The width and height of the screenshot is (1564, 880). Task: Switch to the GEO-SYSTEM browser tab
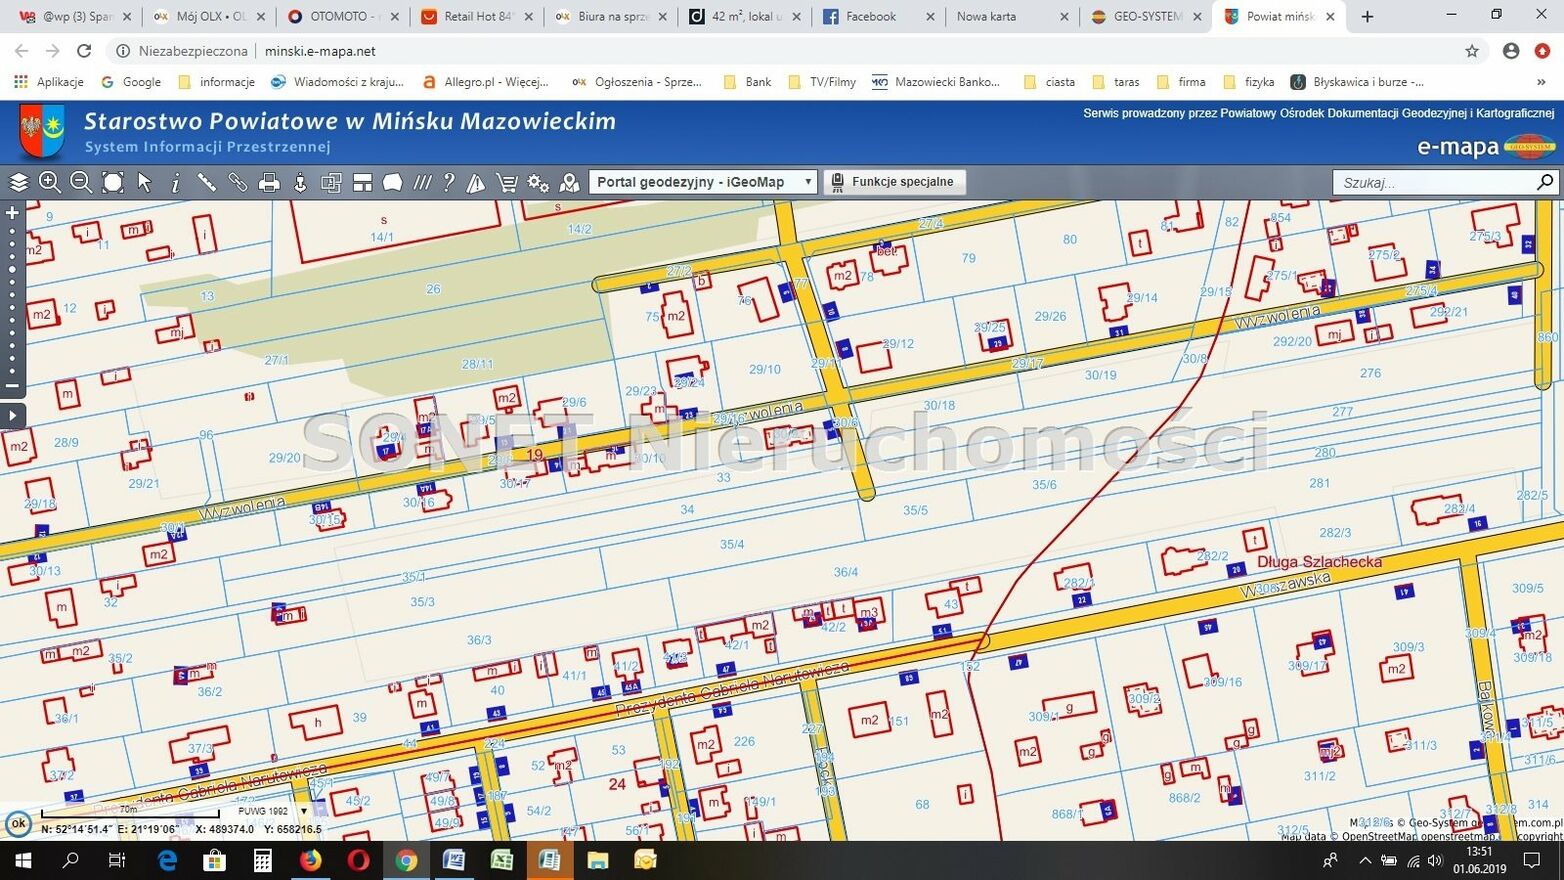tap(1146, 16)
